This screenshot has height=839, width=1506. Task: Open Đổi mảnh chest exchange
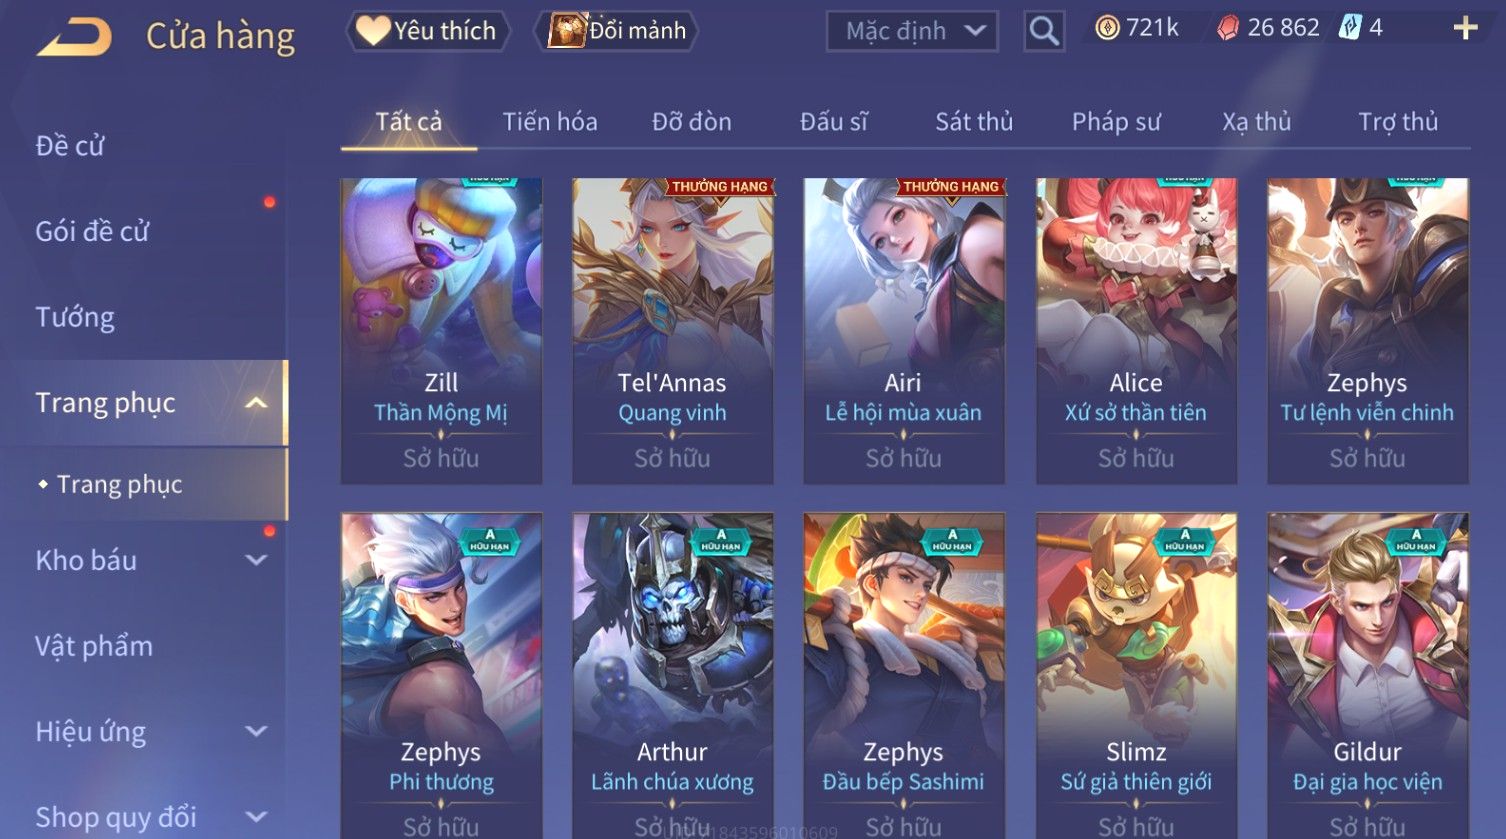click(x=617, y=31)
